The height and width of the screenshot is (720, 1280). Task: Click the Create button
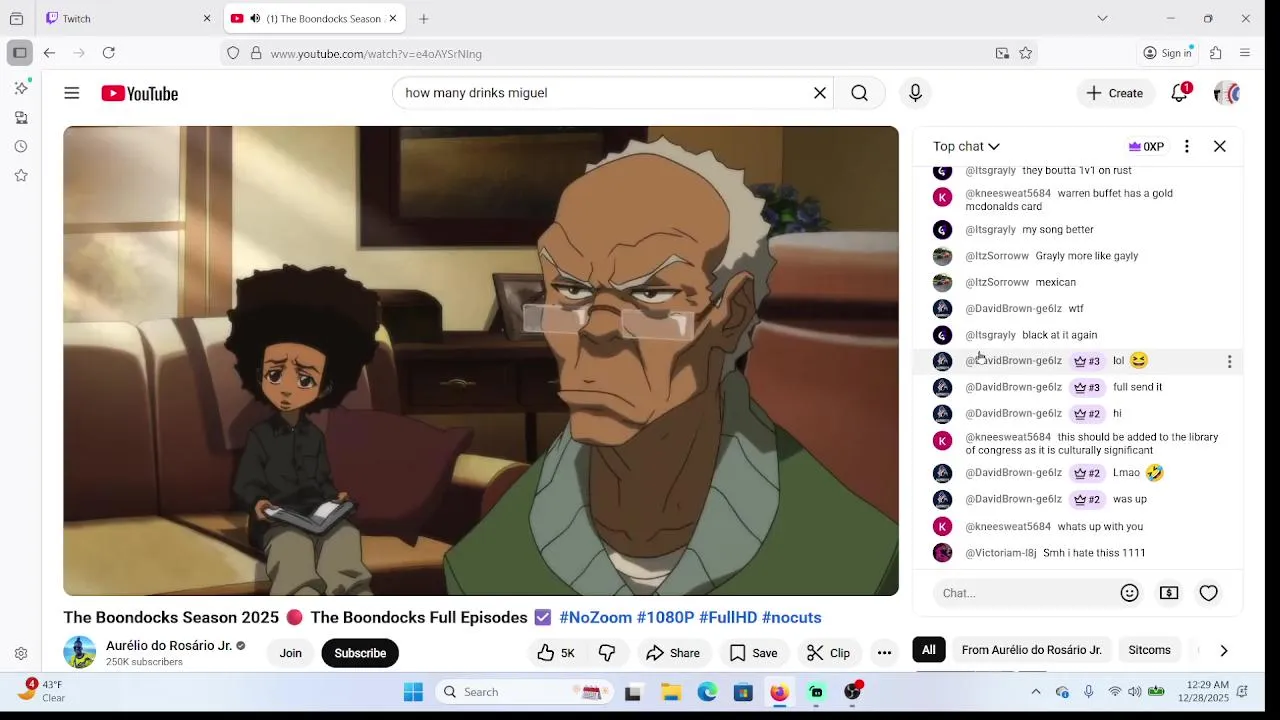(1115, 93)
